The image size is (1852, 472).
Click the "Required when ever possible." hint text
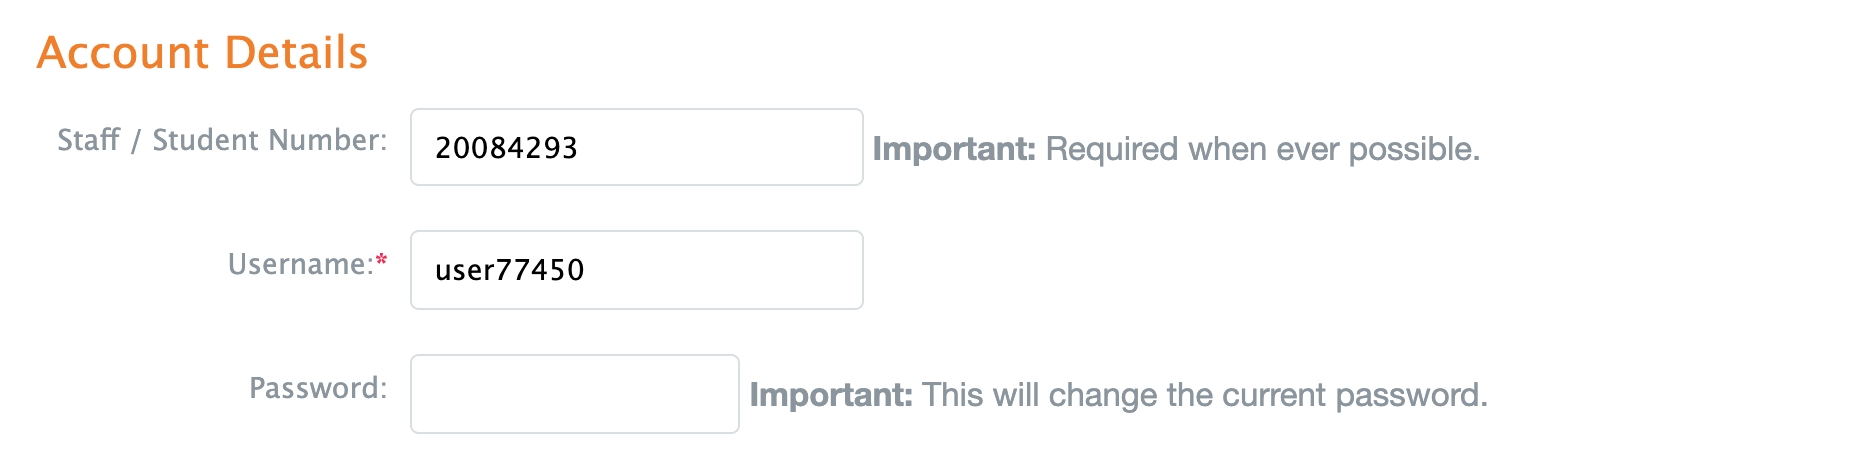(1262, 149)
